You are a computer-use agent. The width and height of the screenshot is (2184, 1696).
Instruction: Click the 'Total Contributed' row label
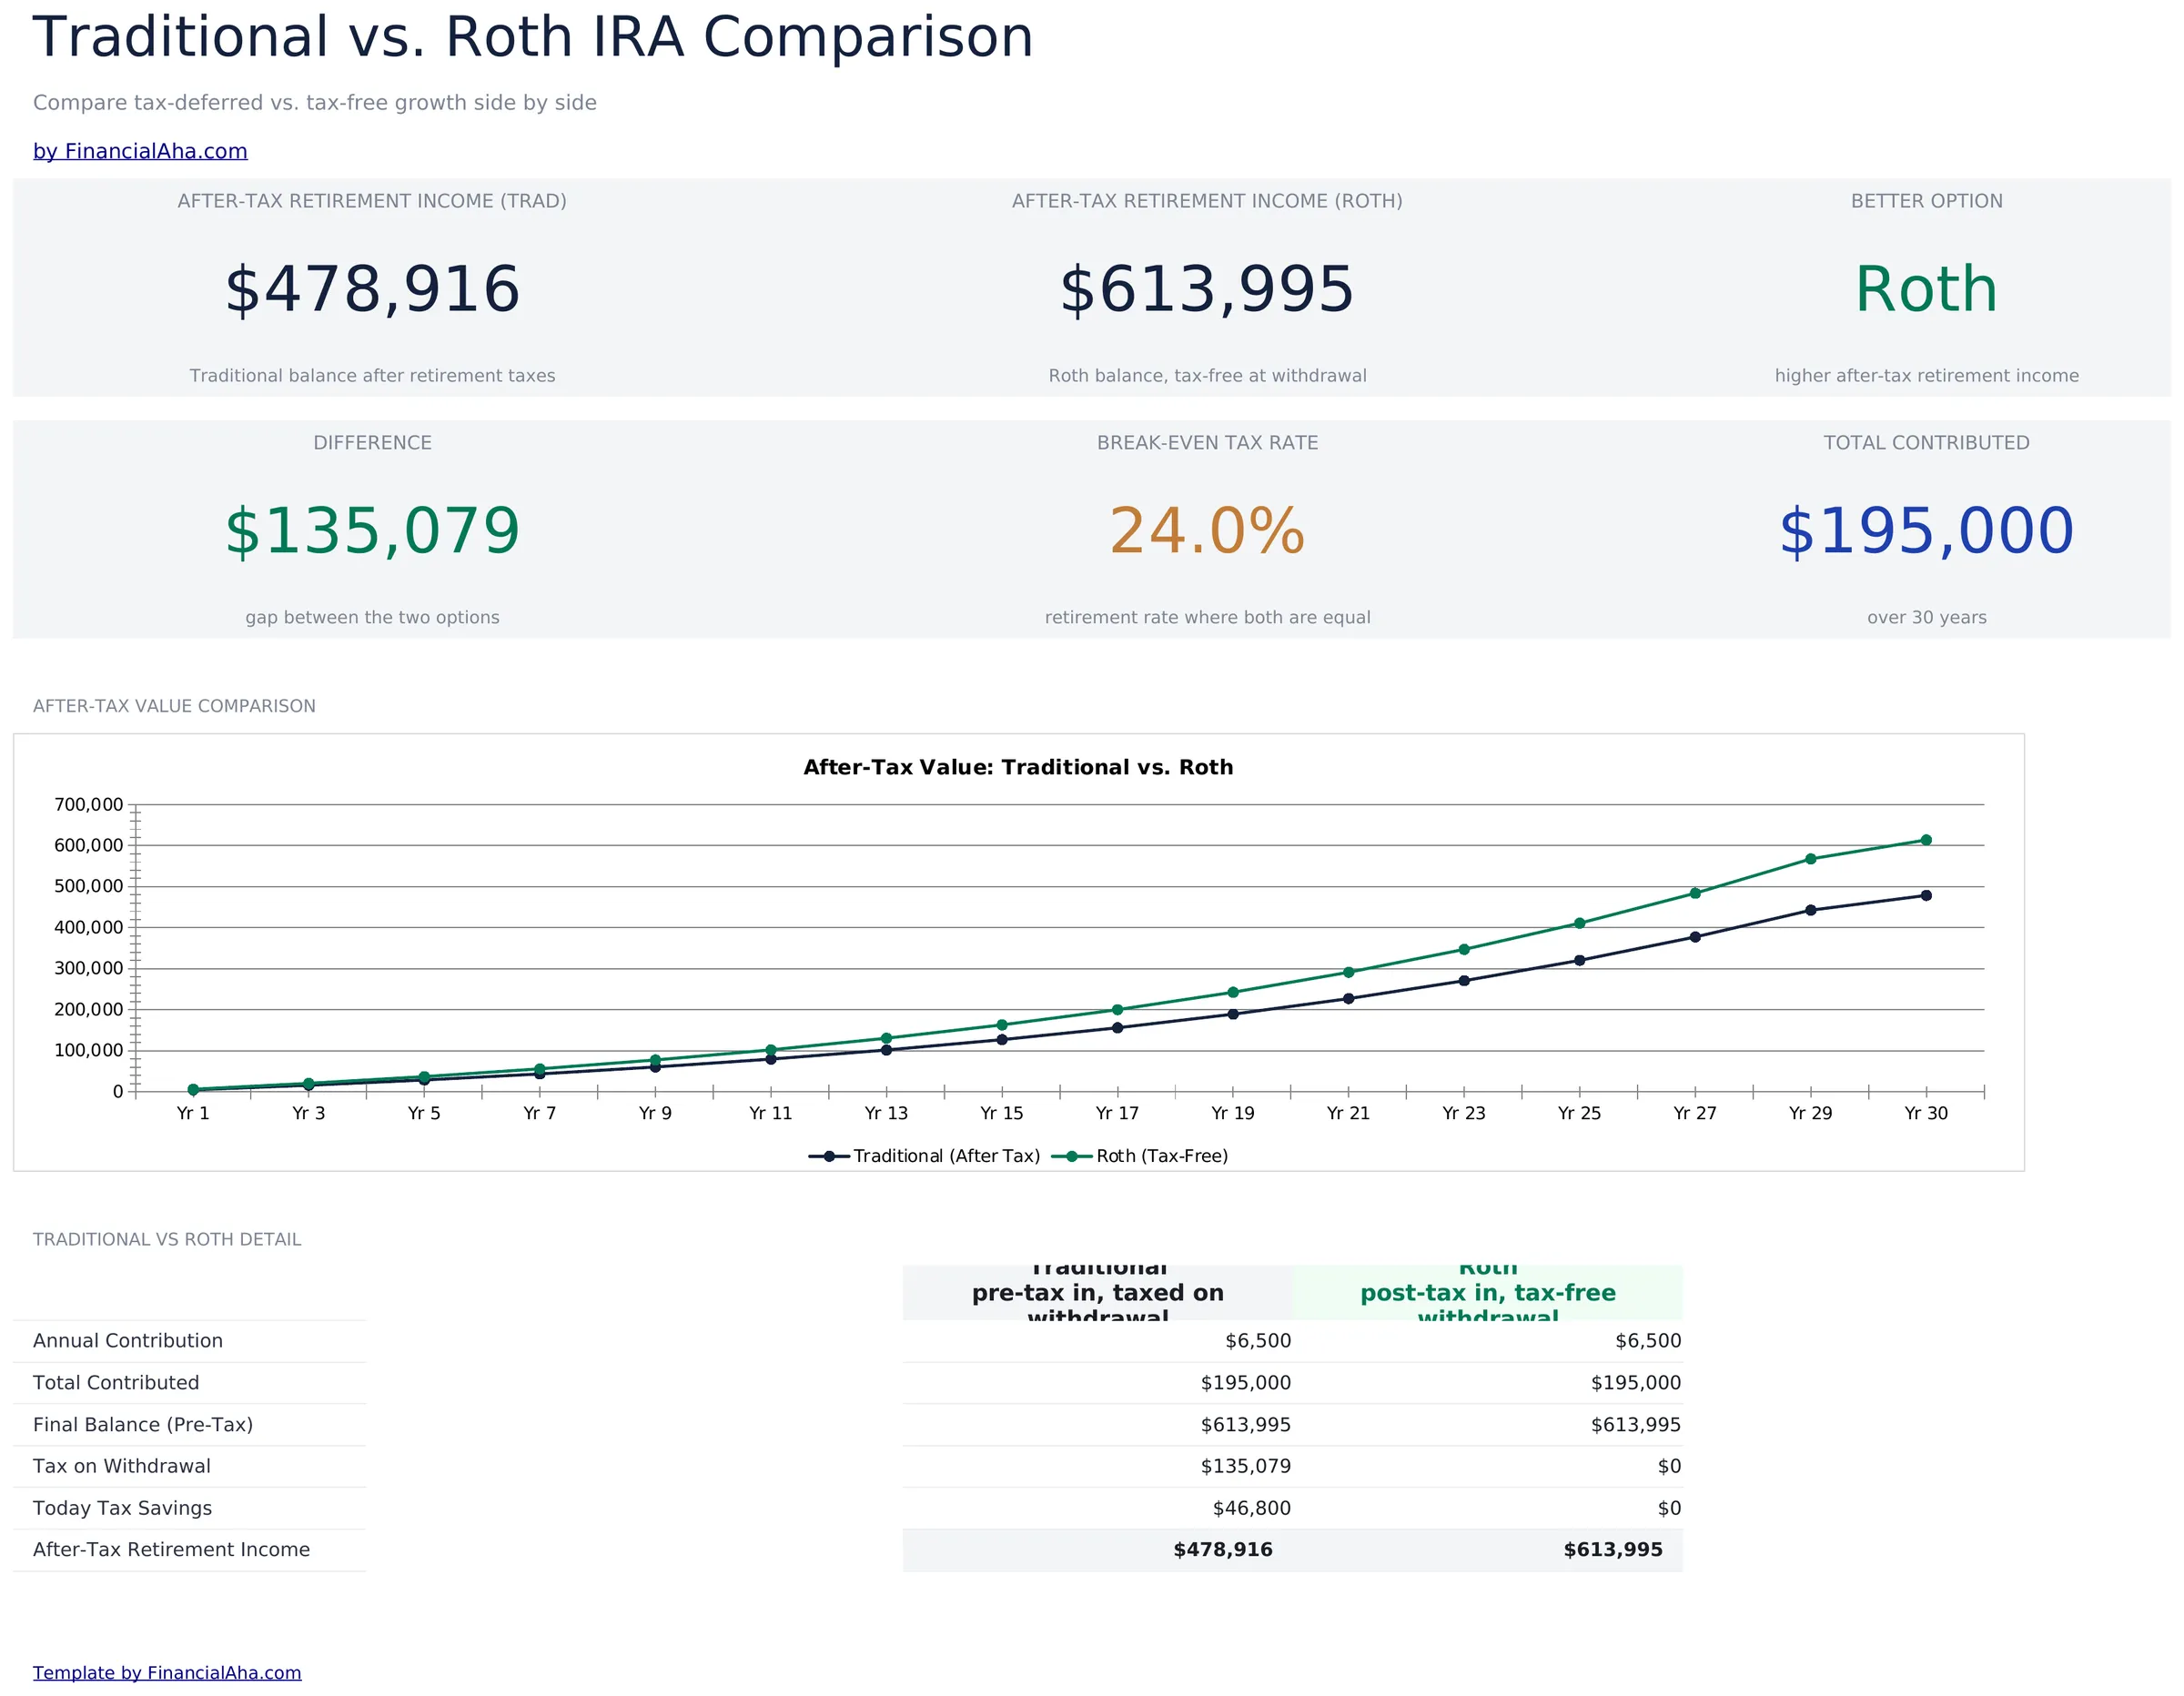(x=116, y=1383)
